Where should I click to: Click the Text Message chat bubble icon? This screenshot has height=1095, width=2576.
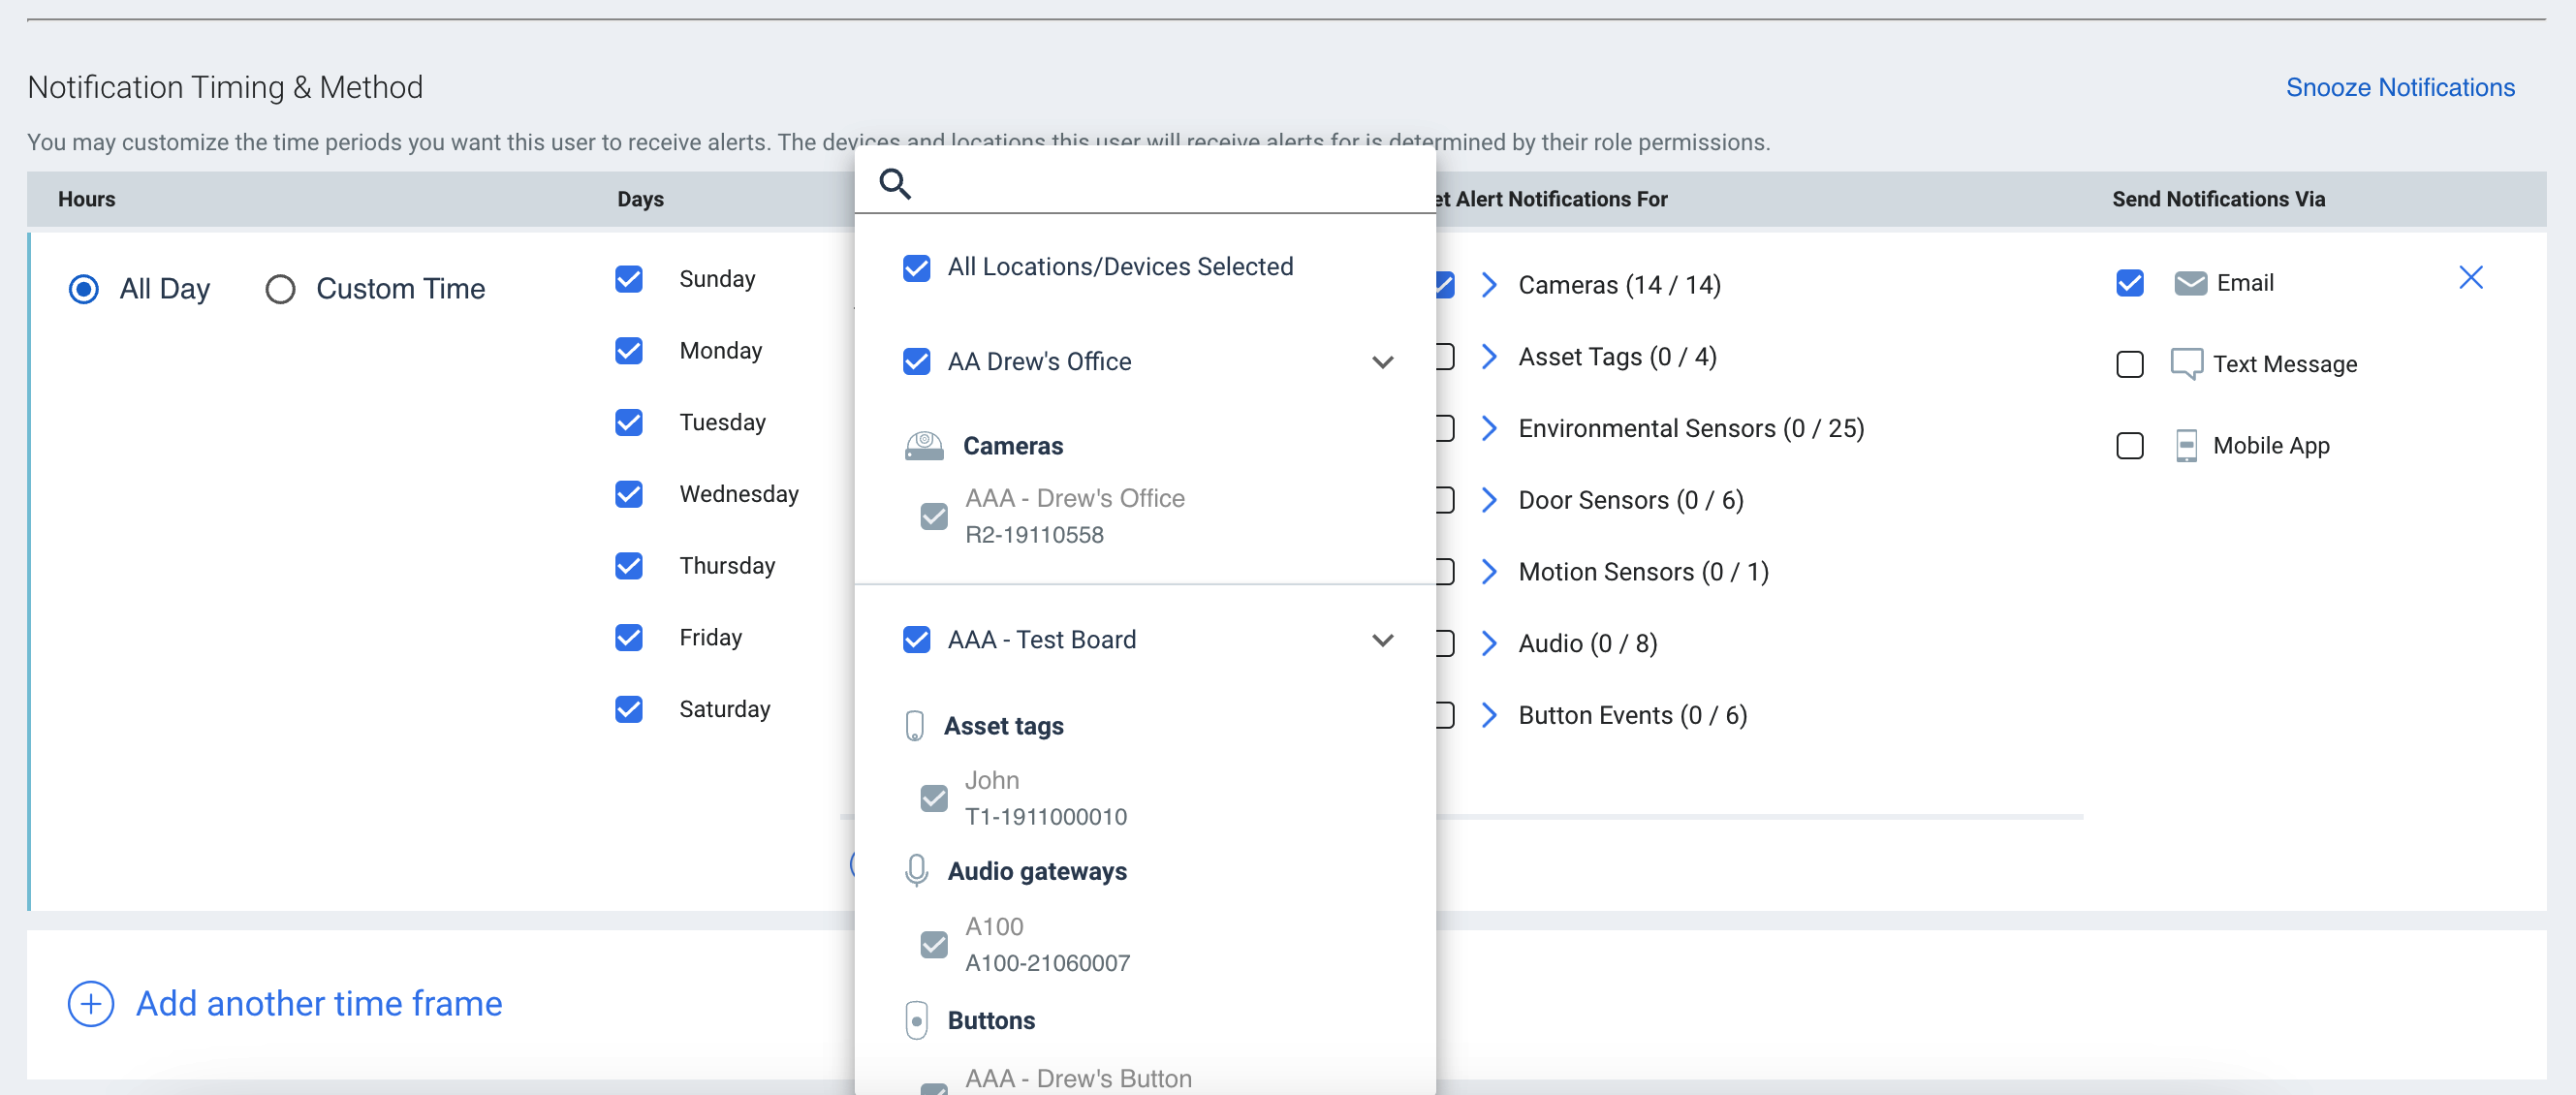2189,364
